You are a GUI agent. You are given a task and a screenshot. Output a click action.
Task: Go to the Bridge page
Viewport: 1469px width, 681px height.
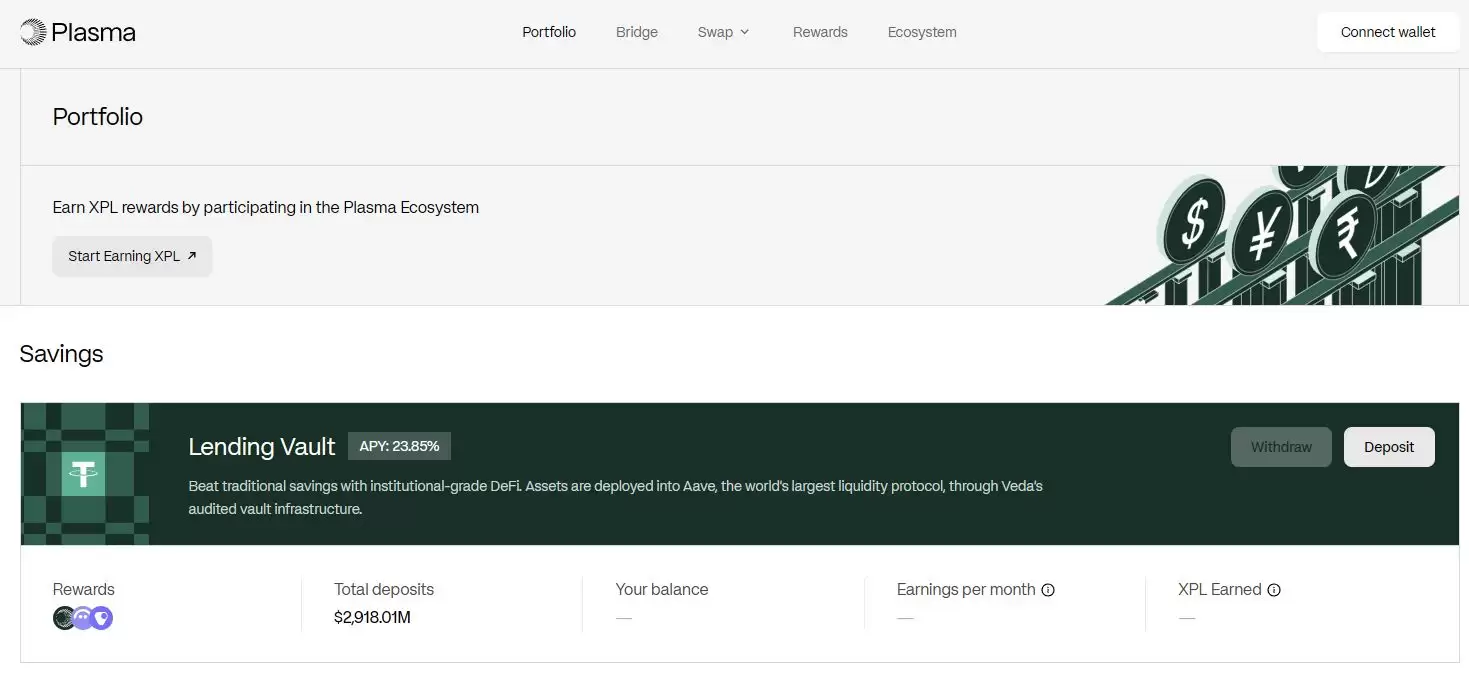(637, 32)
